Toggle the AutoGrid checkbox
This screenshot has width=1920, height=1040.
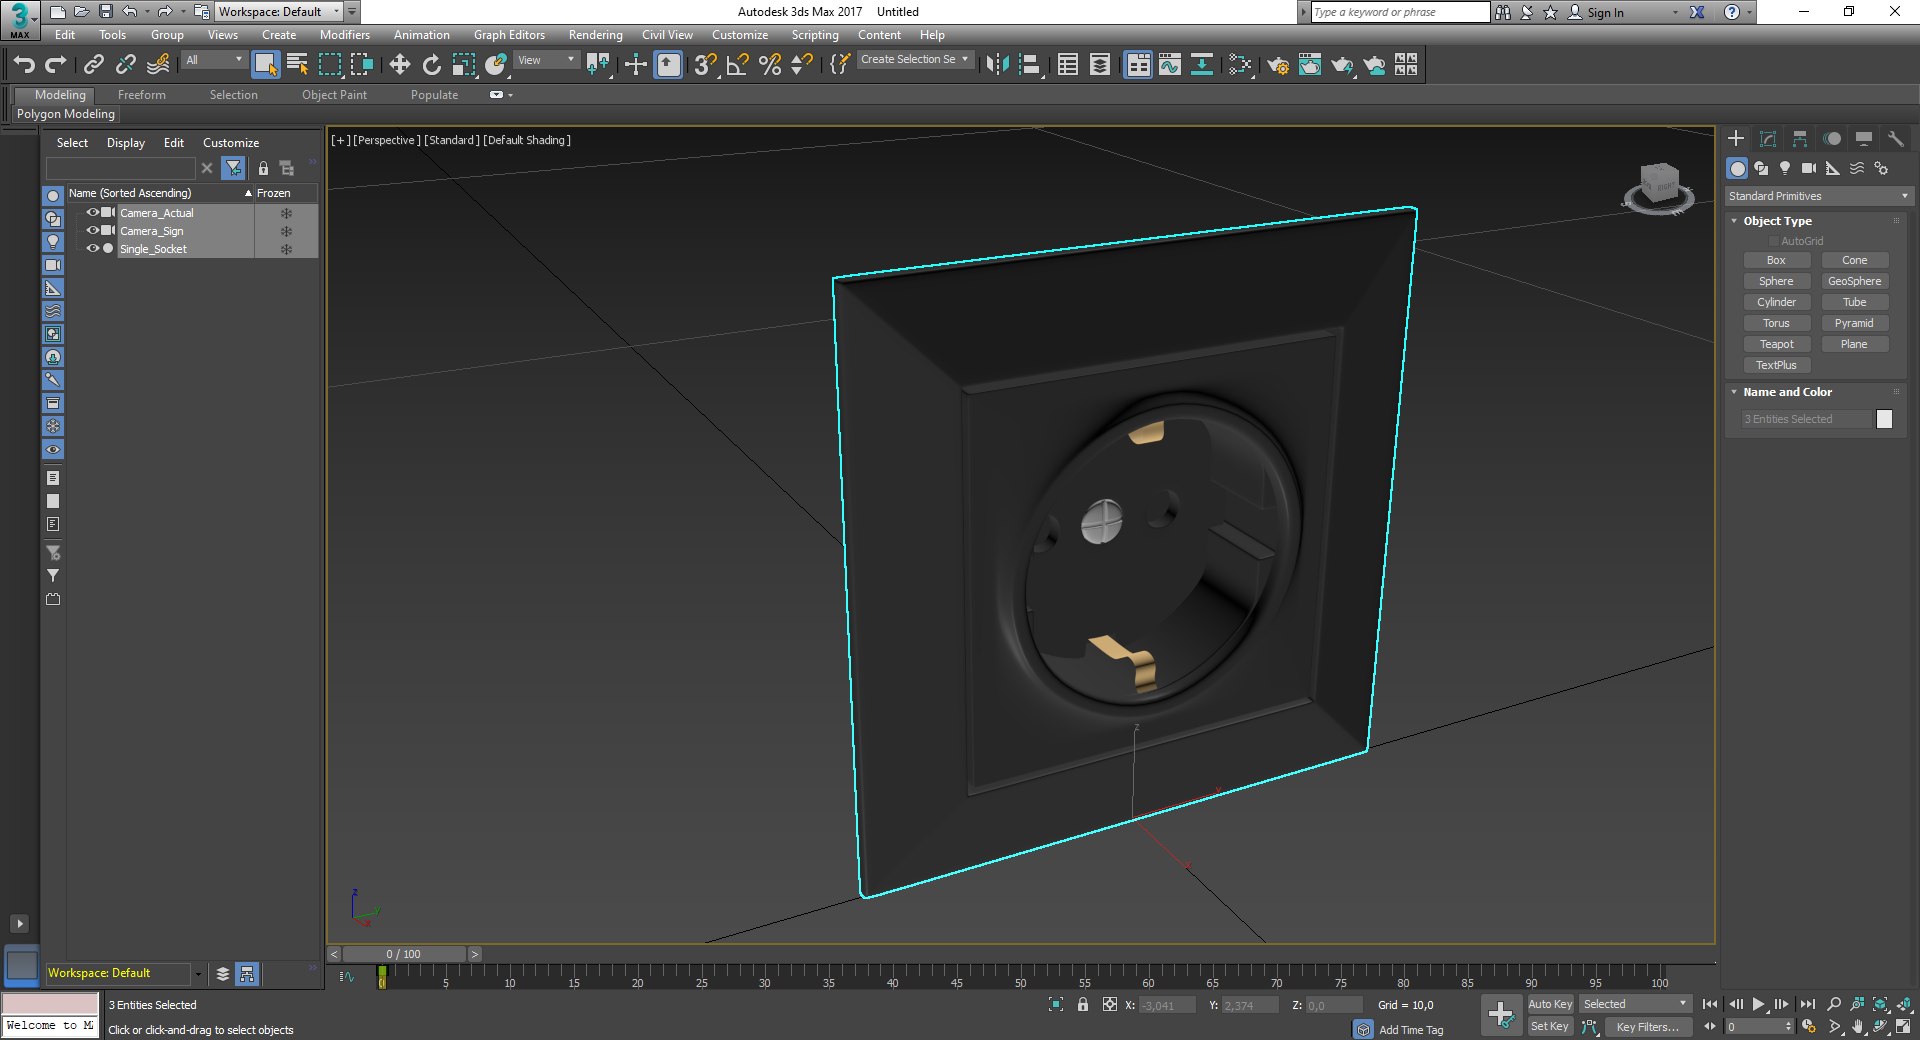pos(1774,241)
